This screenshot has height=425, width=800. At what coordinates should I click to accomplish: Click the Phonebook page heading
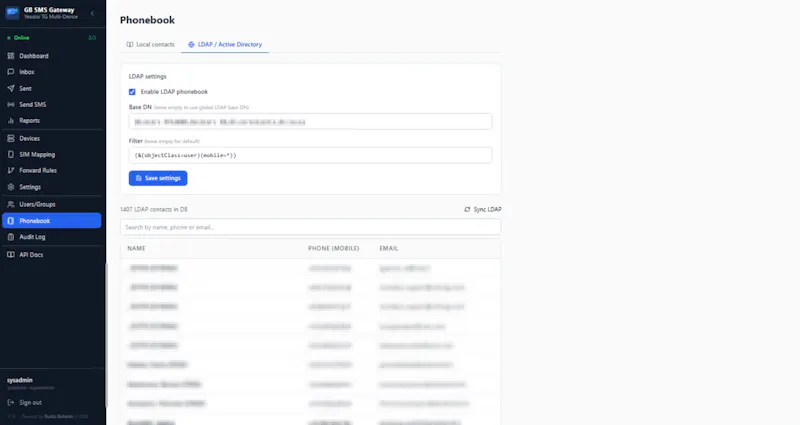tap(147, 20)
